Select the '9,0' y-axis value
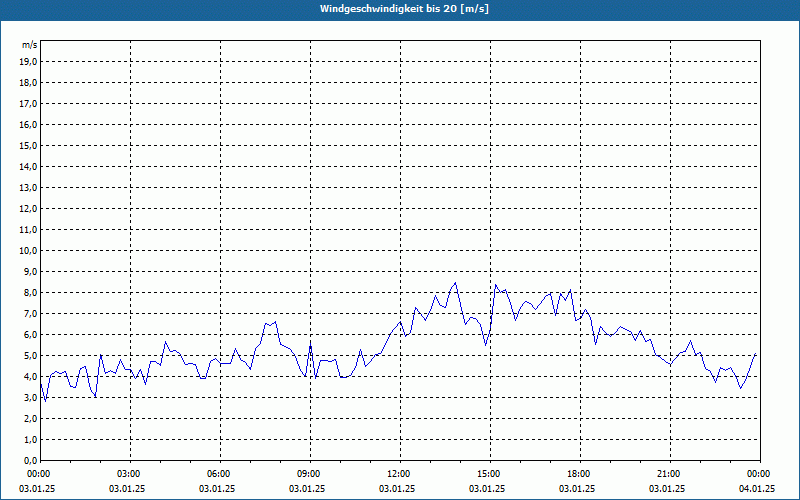This screenshot has height=500, width=800. click(x=31, y=271)
